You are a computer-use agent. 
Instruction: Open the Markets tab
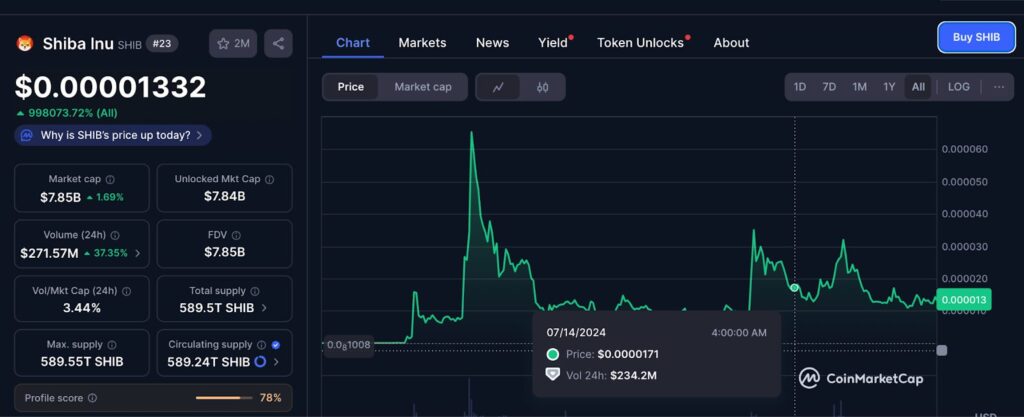coord(422,43)
